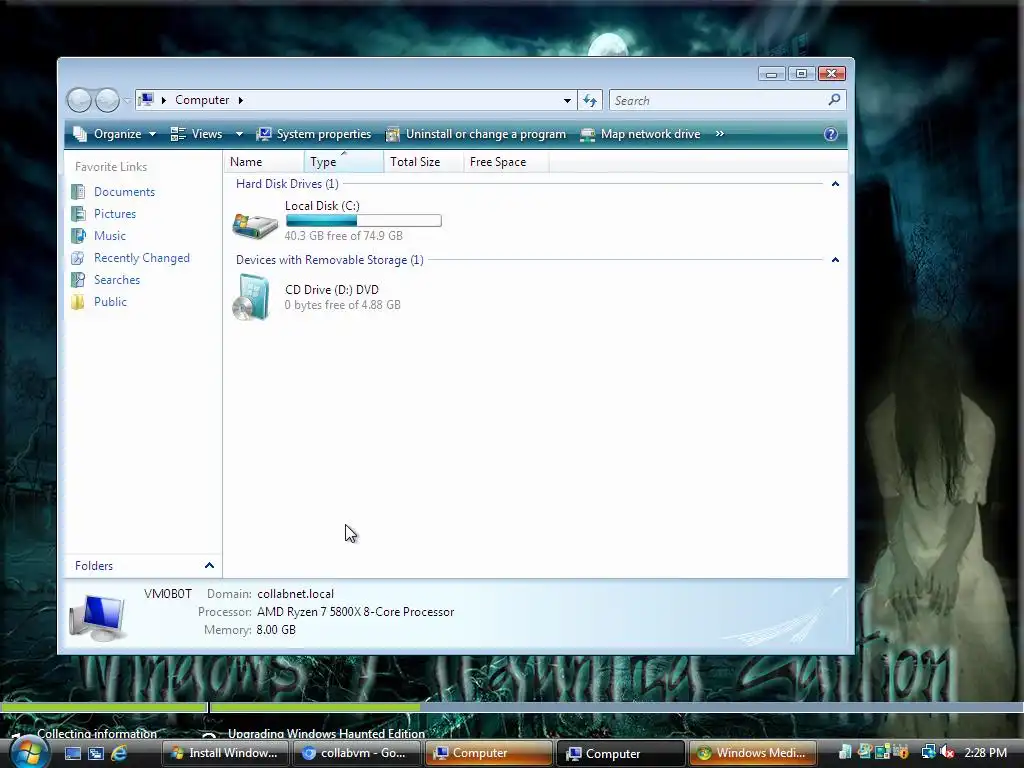Click in the Search input field
This screenshot has height=768, width=1024.
click(x=718, y=101)
